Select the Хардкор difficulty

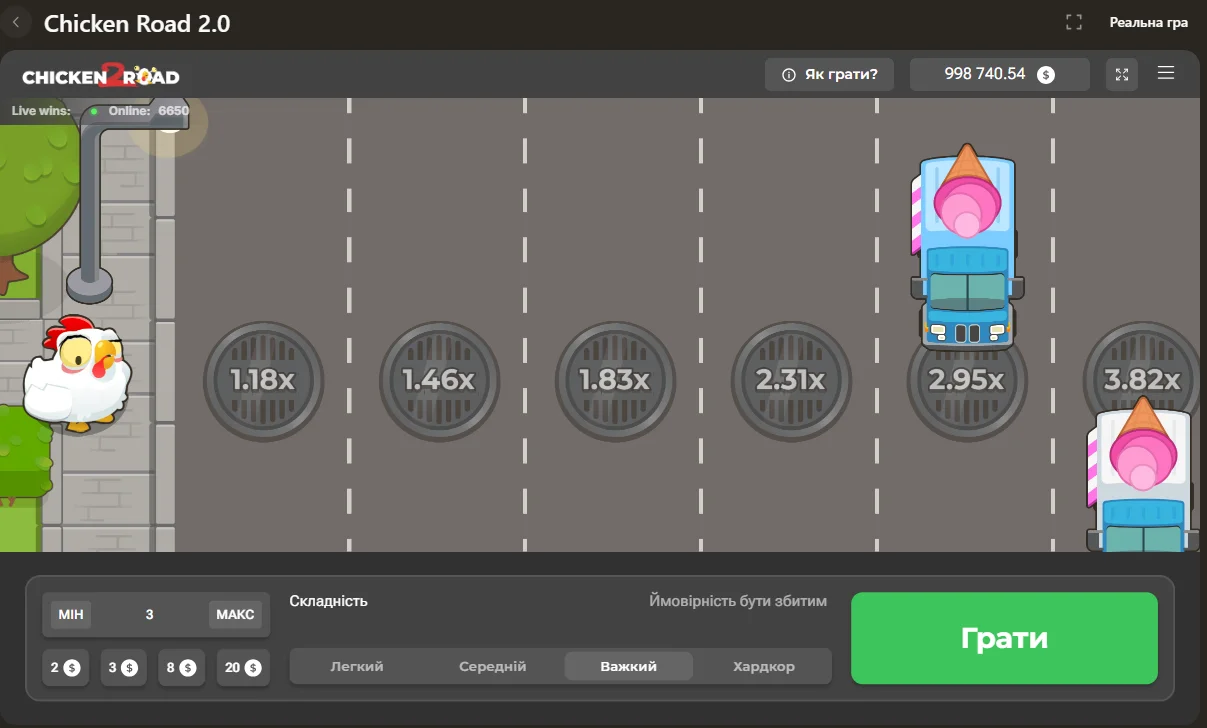[x=764, y=666]
